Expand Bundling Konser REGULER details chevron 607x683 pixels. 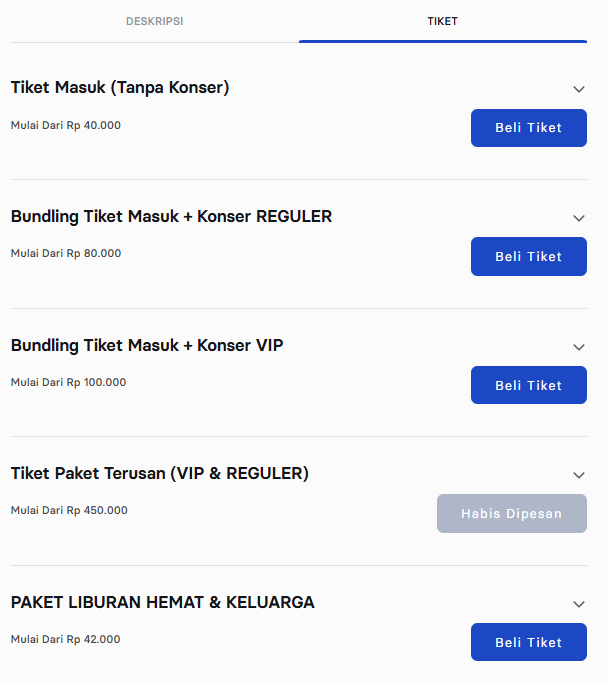(578, 218)
